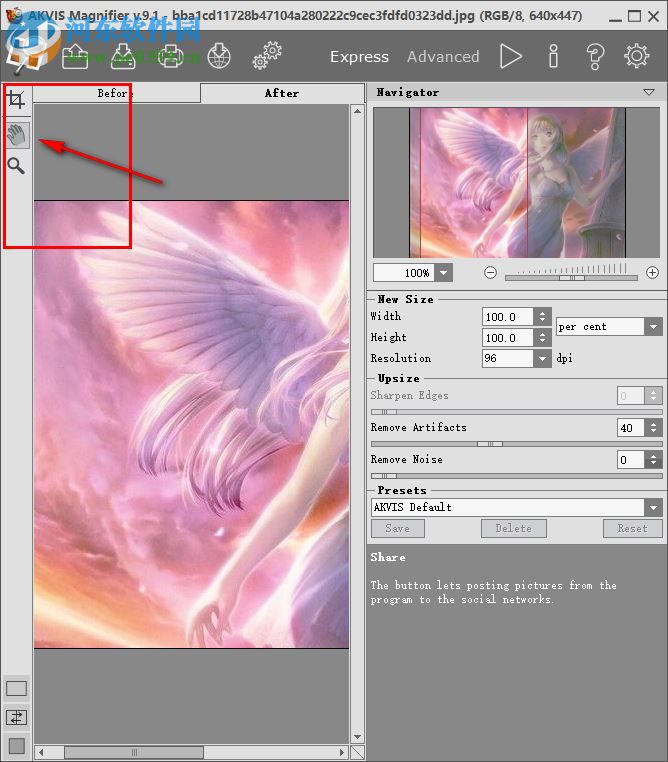Open the AKVIS Default presets dropdown
This screenshot has width=668, height=762.
[x=653, y=507]
